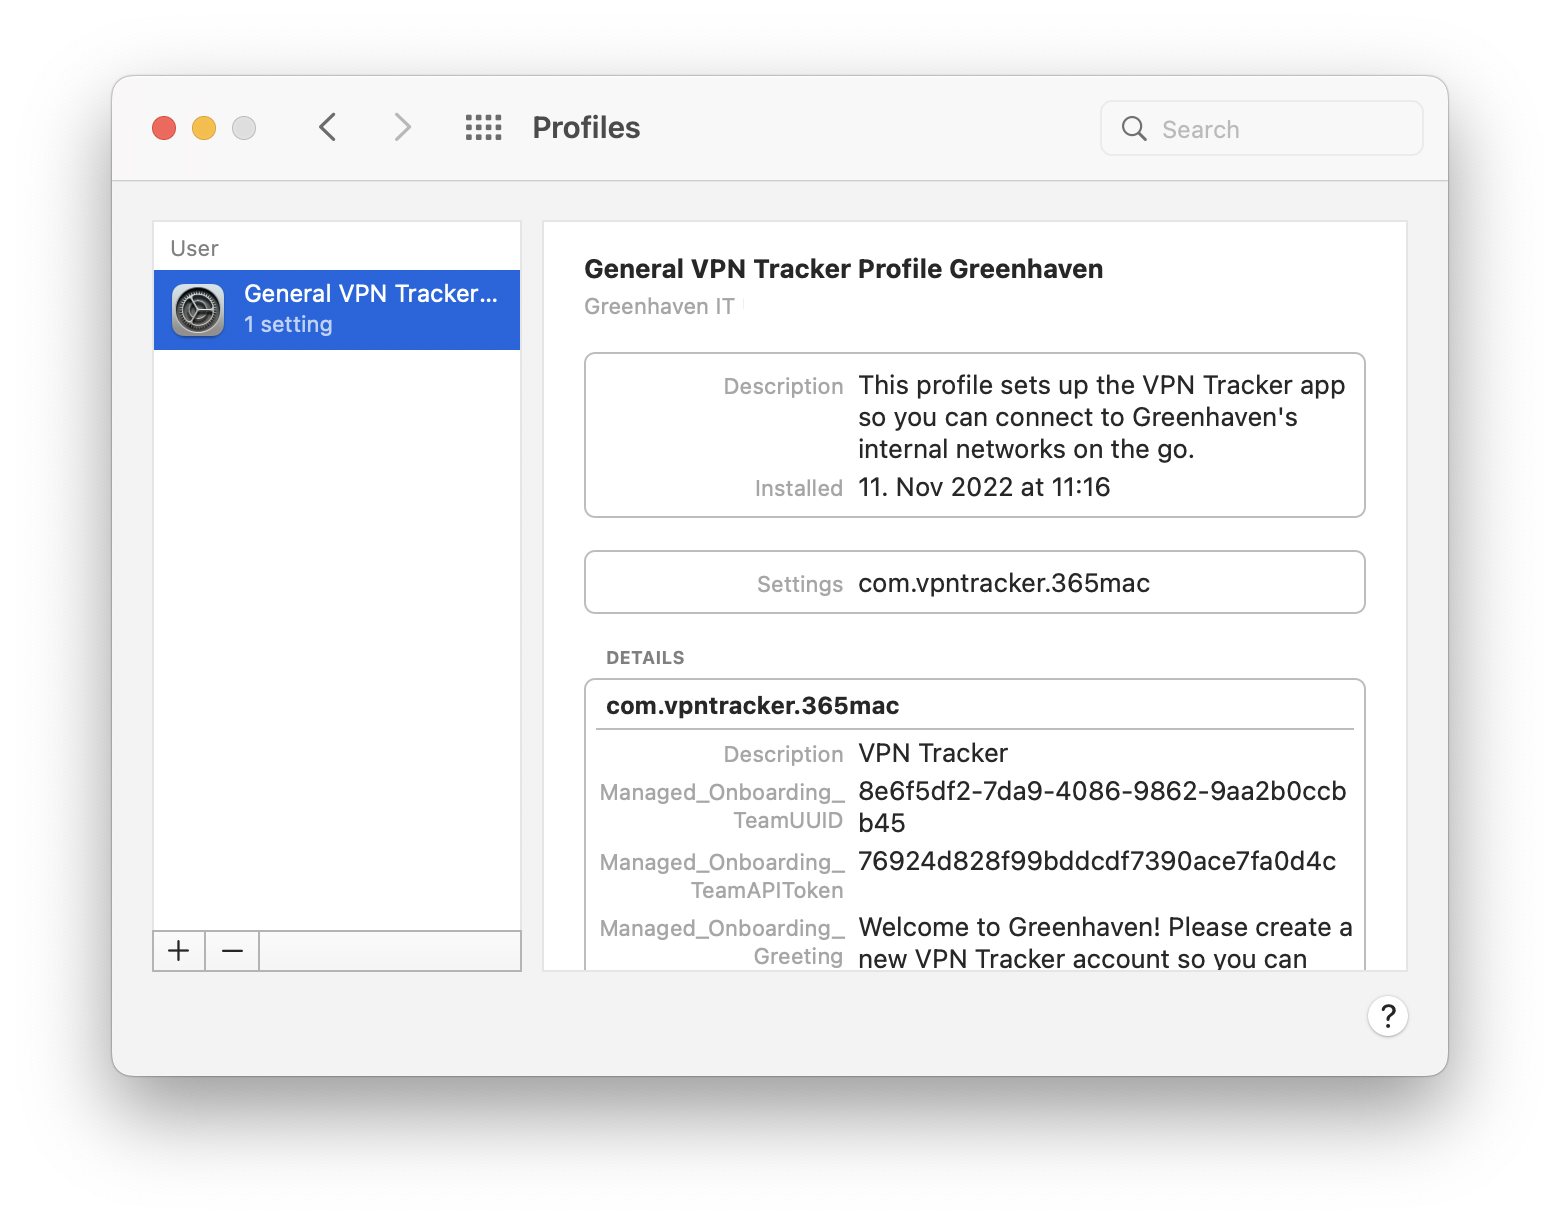Select General VPN Tracker profile row
Screen dimensions: 1560x1224
[337, 310]
